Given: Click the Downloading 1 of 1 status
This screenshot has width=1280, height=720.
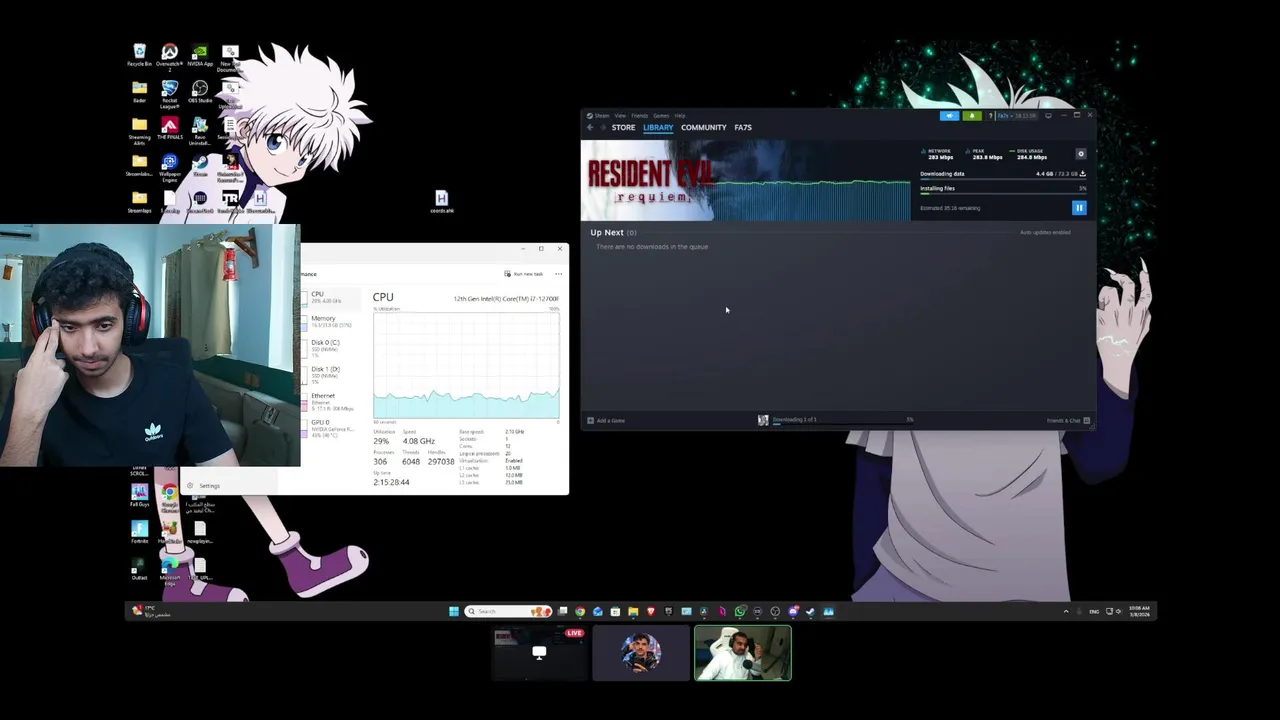Looking at the screenshot, I should point(794,420).
